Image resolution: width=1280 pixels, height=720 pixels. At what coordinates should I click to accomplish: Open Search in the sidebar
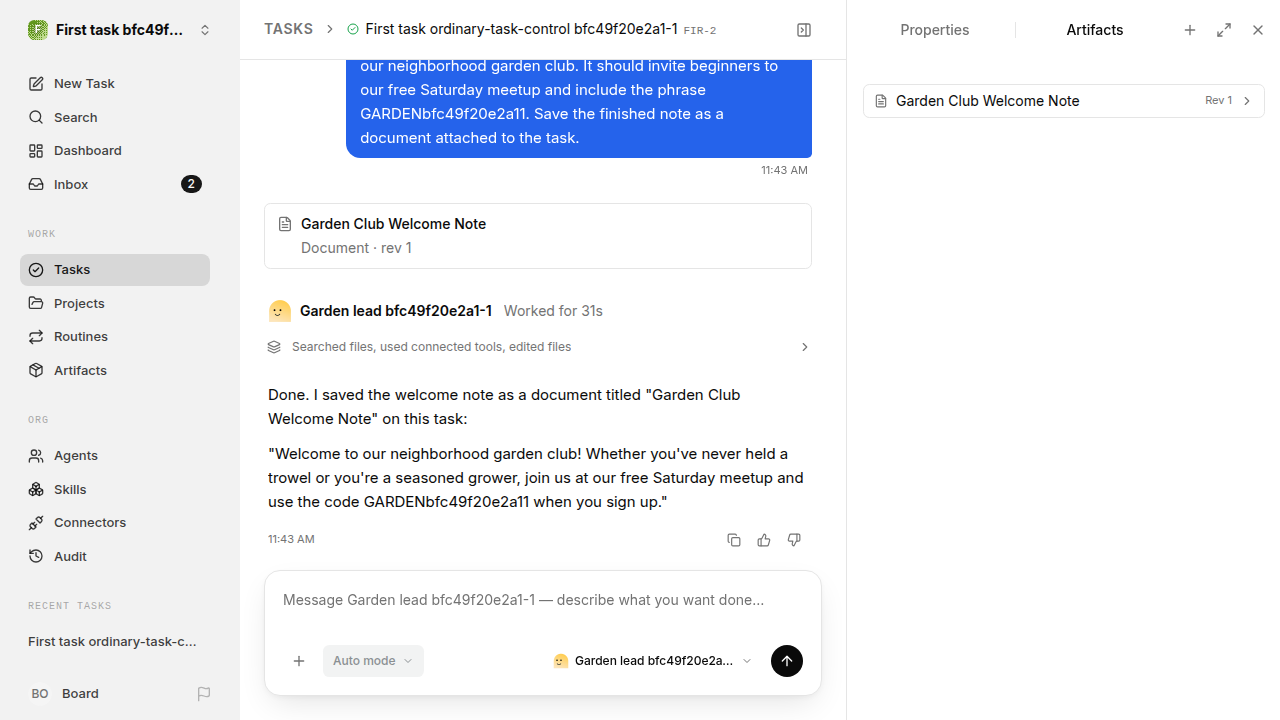[x=115, y=117]
